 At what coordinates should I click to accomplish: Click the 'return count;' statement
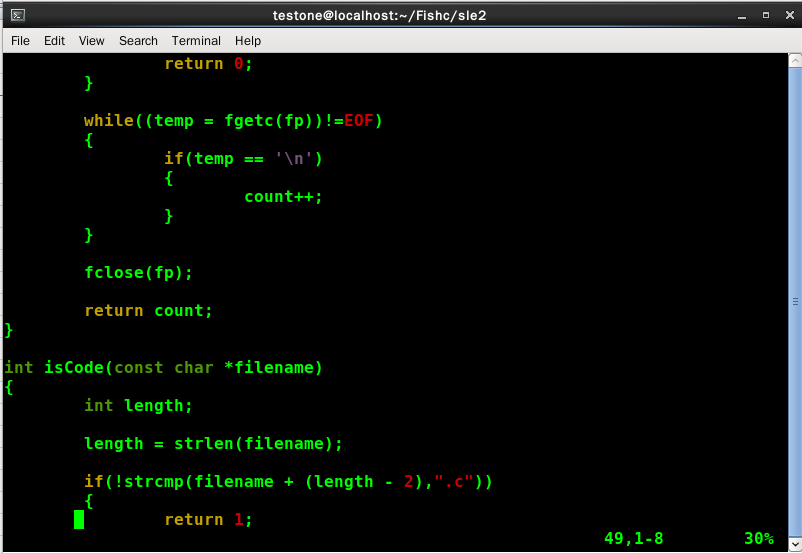[x=148, y=311]
